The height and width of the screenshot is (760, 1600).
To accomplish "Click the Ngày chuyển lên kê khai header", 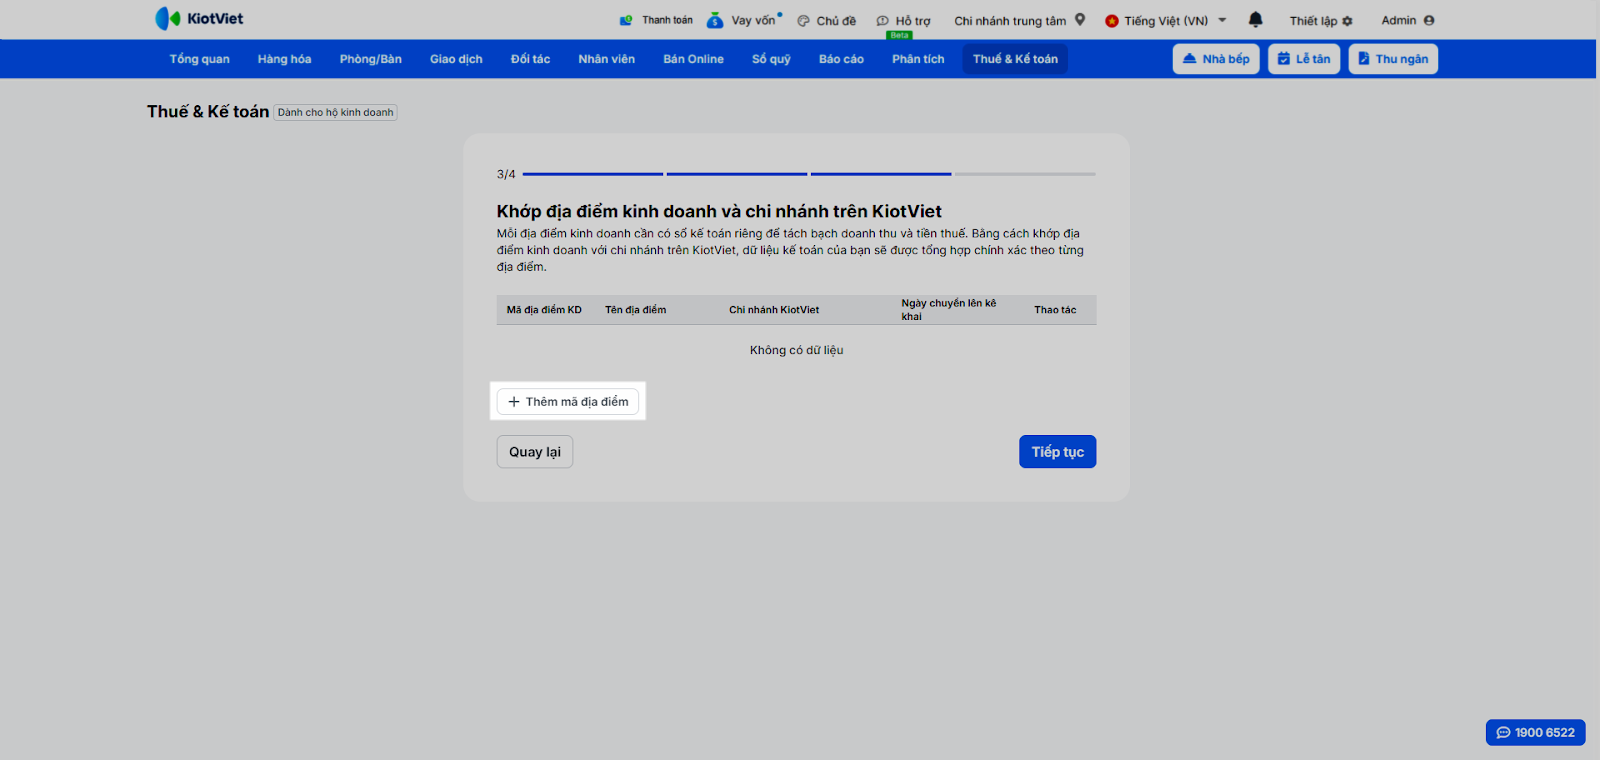I will pyautogui.click(x=949, y=310).
